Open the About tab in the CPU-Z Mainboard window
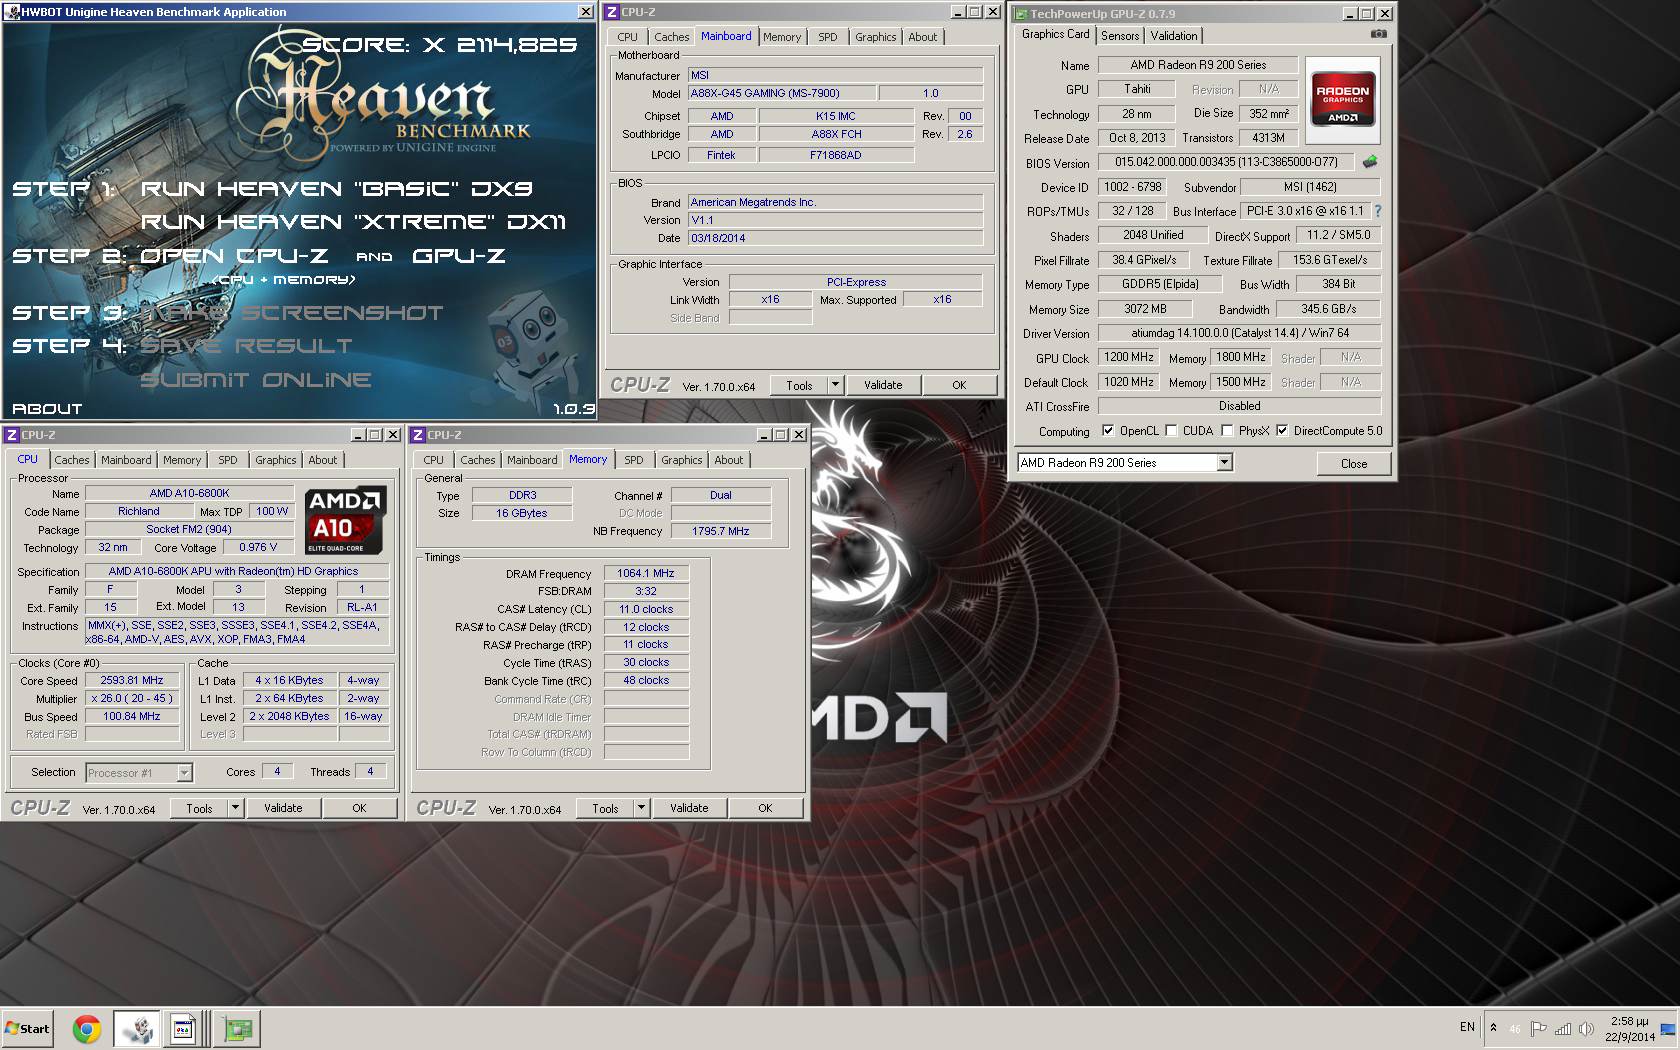Viewport: 1680px width, 1050px height. [x=923, y=37]
